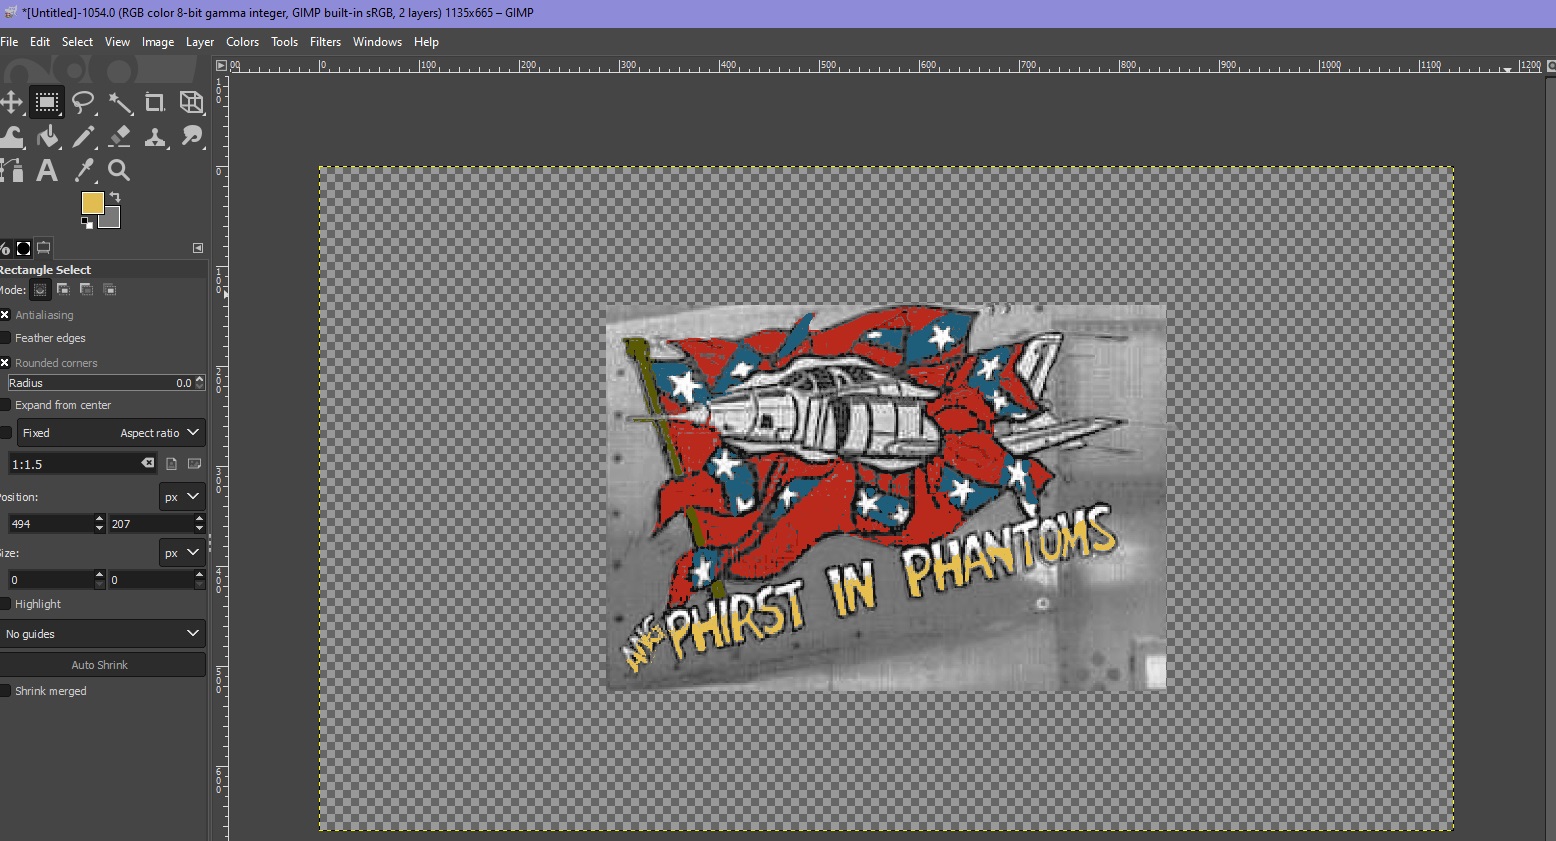Viewport: 1556px width, 841px height.
Task: Open the Filters menu
Action: click(x=325, y=42)
